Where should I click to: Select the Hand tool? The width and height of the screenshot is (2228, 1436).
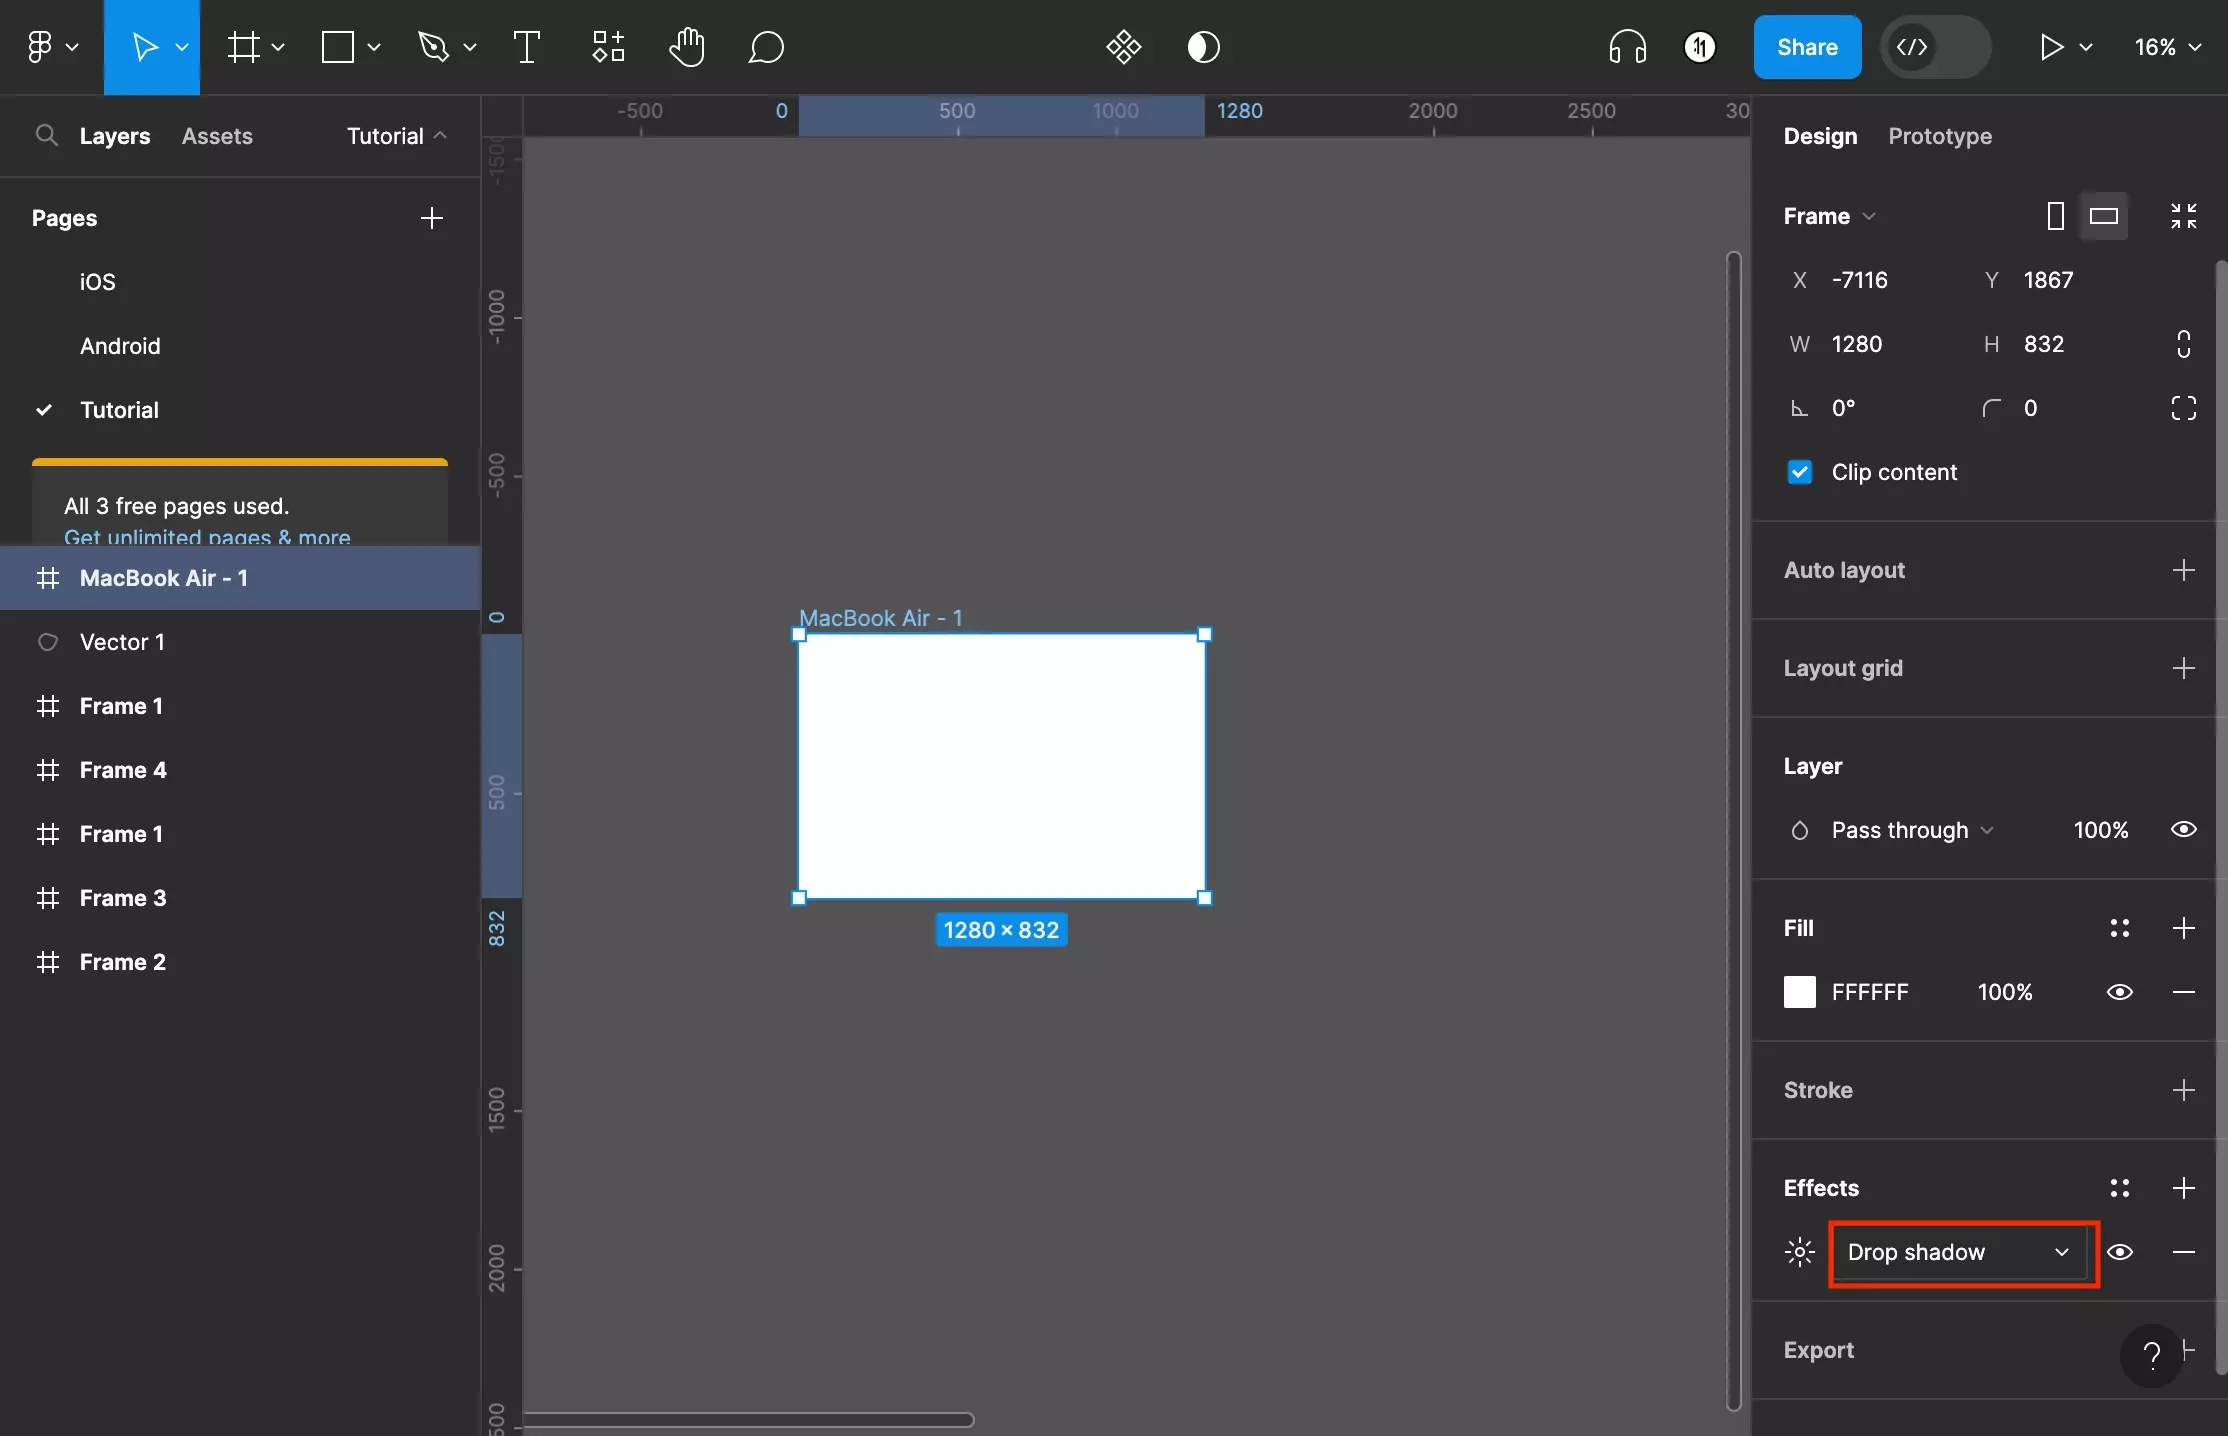(685, 45)
